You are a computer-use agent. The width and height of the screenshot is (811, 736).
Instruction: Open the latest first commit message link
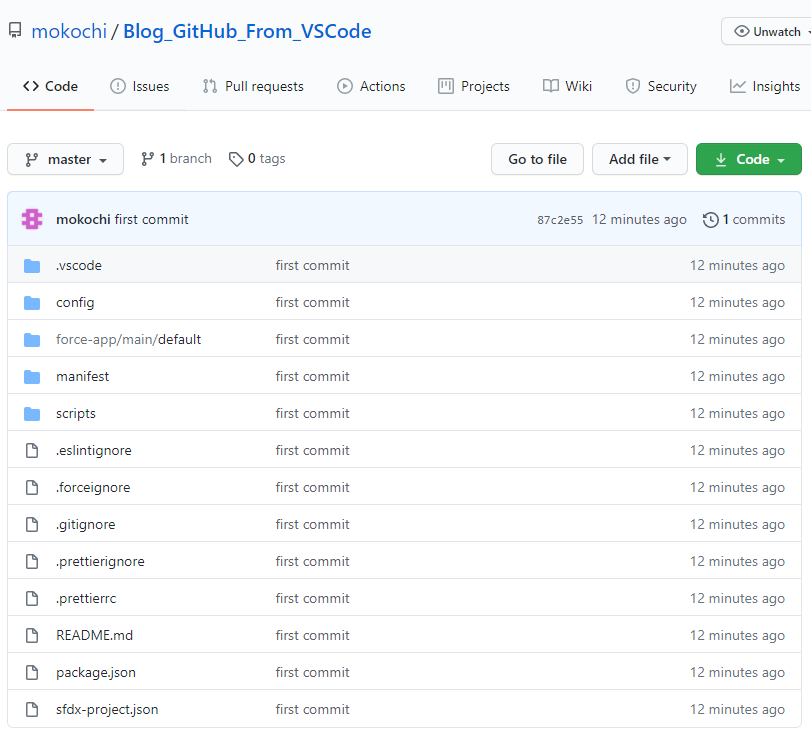click(152, 219)
